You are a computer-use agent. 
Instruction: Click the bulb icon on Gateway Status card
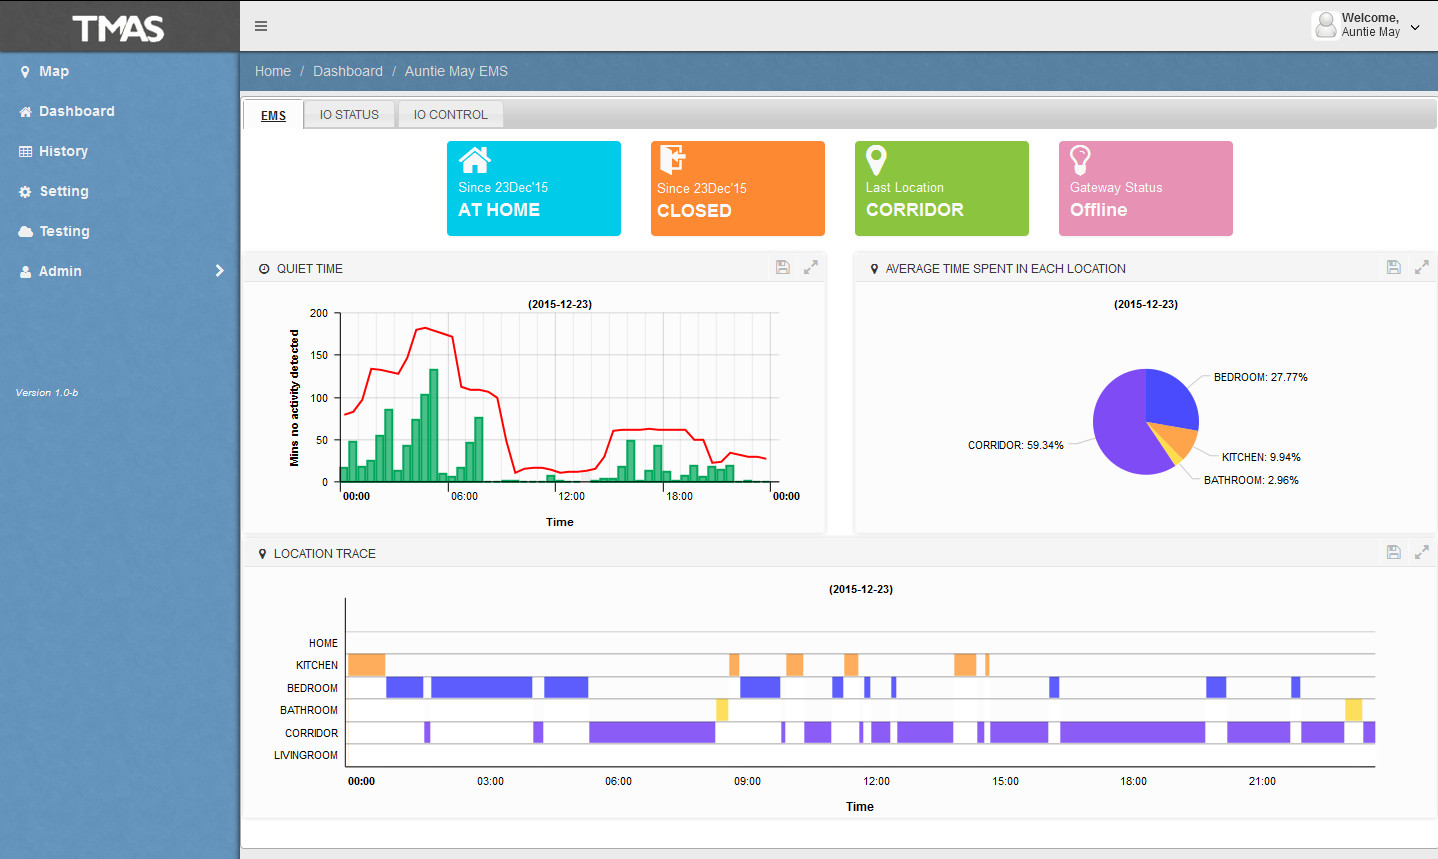tap(1080, 160)
